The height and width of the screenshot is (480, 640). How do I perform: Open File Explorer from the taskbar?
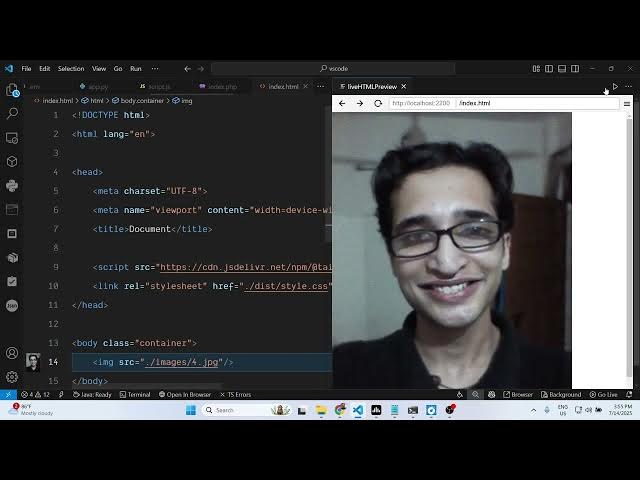coord(321,410)
